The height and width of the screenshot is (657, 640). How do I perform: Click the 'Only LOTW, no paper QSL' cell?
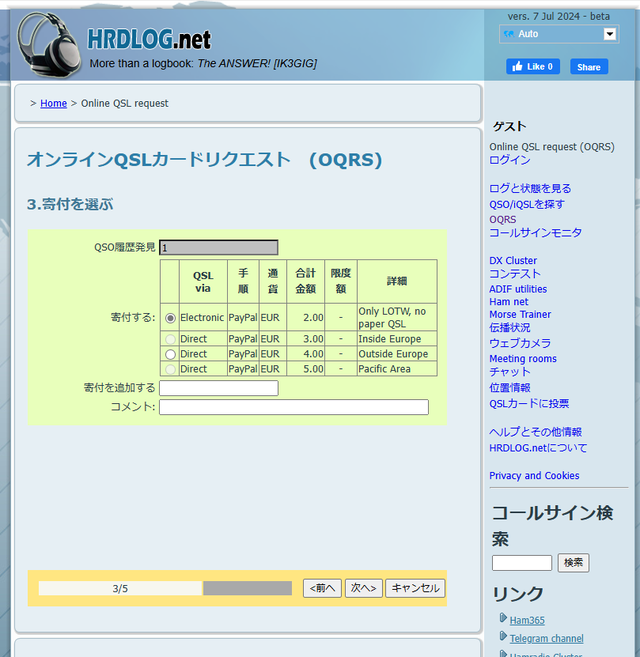click(397, 318)
